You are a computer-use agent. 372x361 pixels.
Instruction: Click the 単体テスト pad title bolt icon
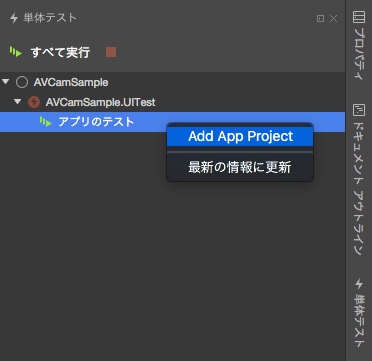tap(14, 18)
